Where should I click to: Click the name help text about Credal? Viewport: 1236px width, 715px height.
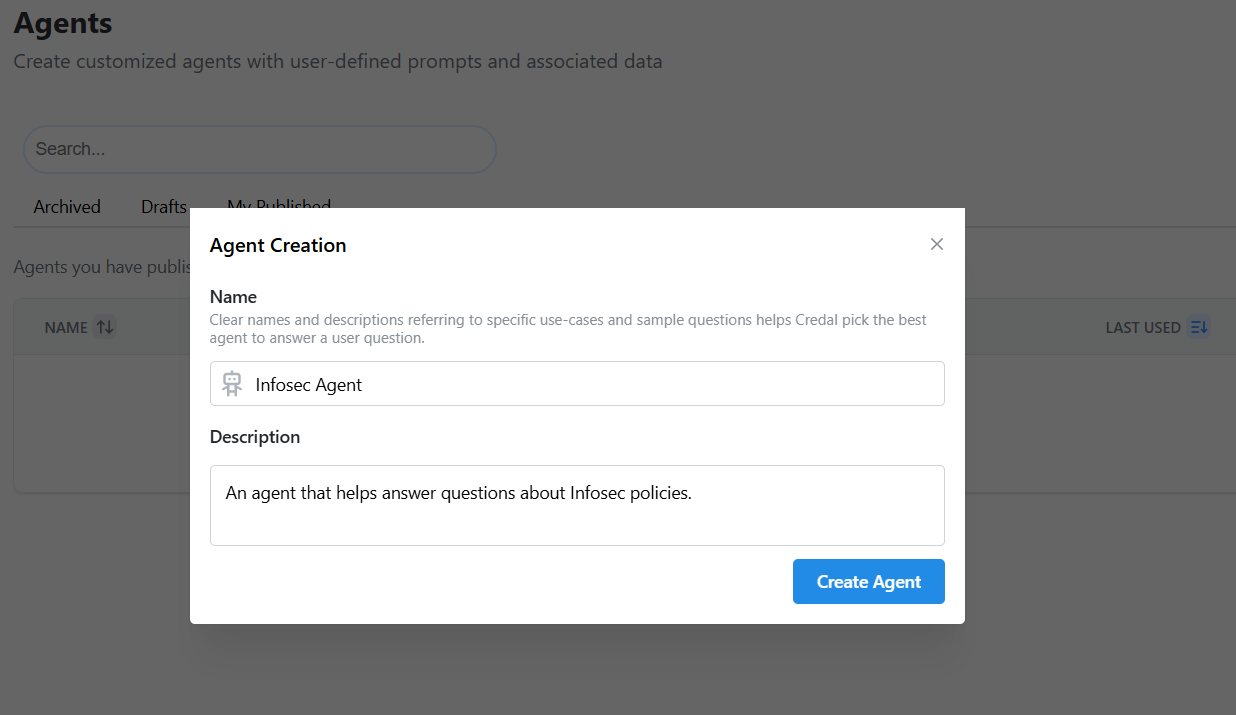(567, 329)
